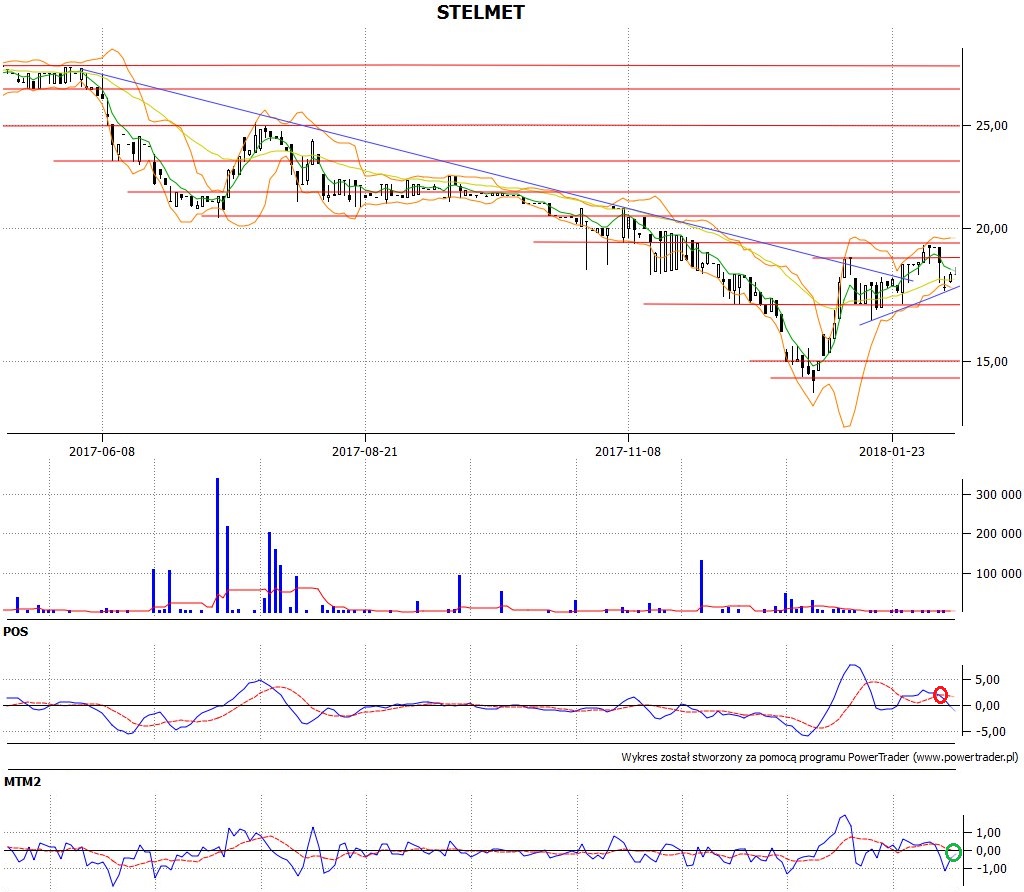Click the 2017-06-08 date label

102,451
